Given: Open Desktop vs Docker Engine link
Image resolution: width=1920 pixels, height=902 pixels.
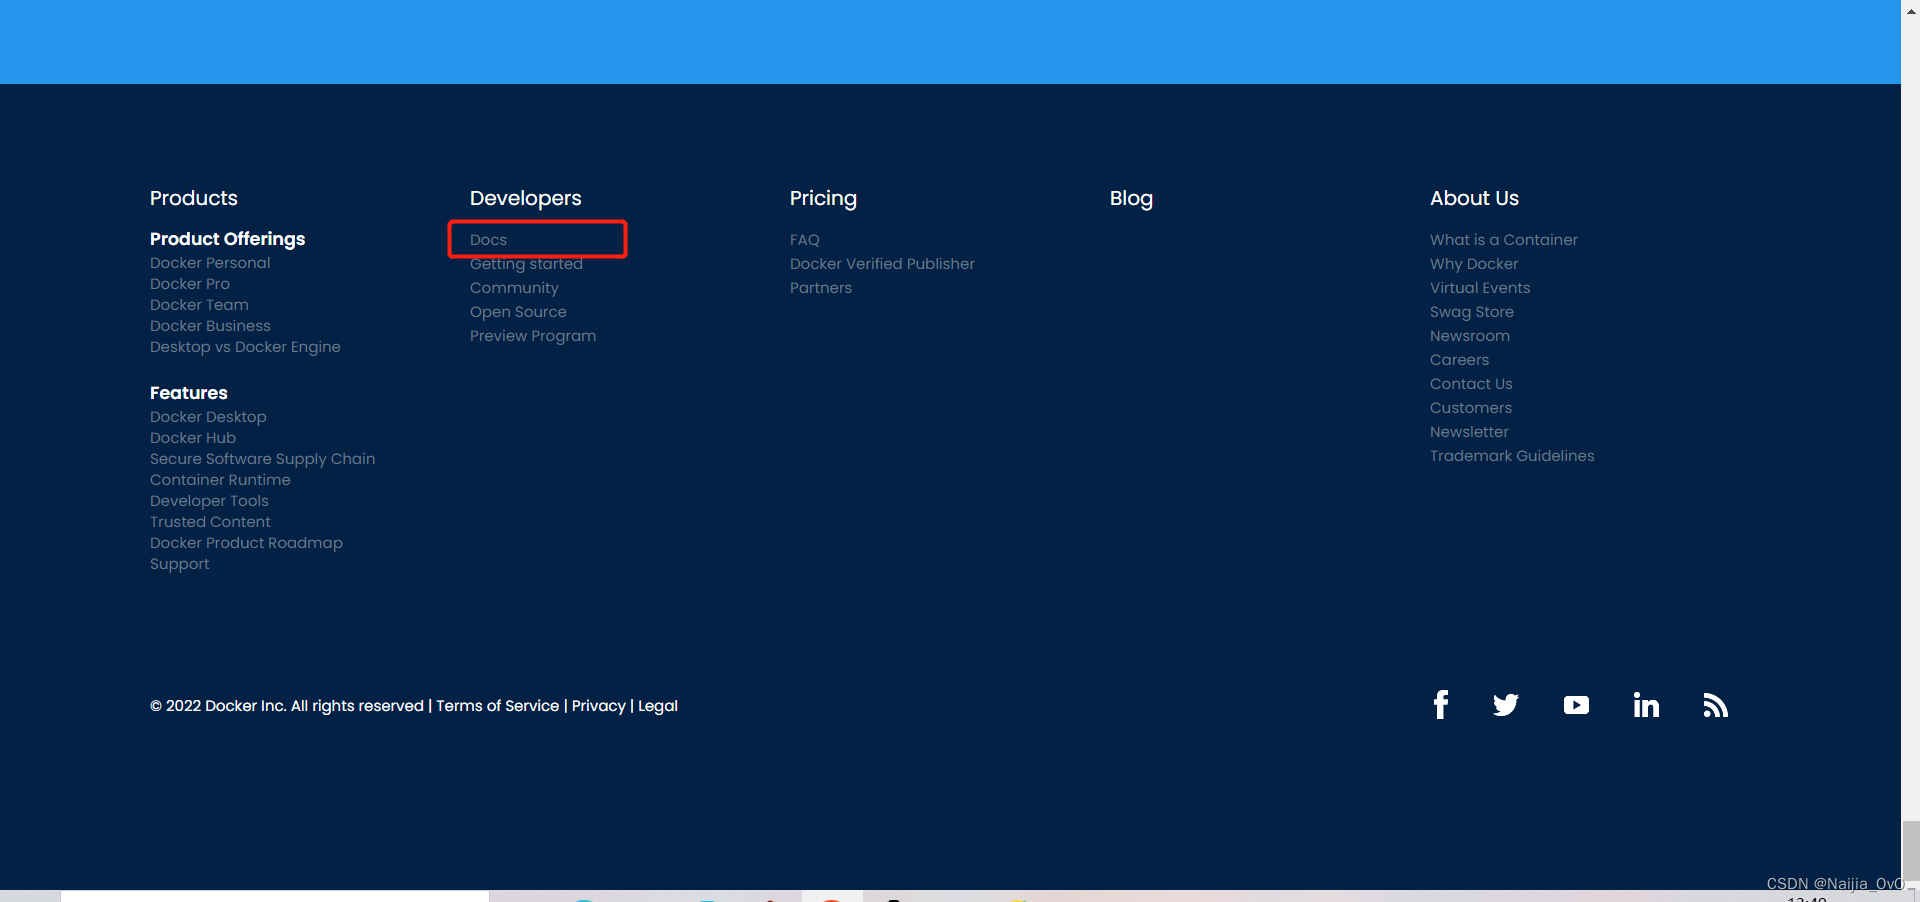Looking at the screenshot, I should (245, 347).
